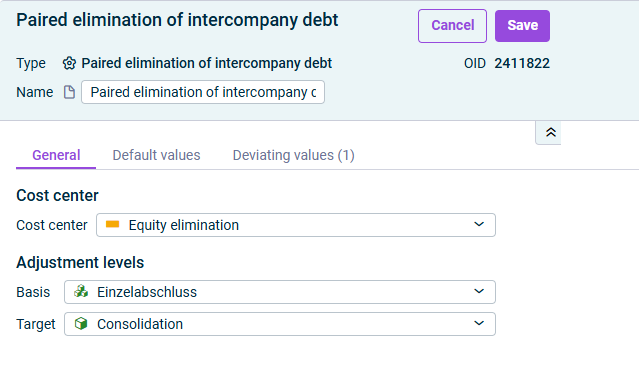Click the Cancel button
The height and width of the screenshot is (380, 641).
[x=452, y=26]
